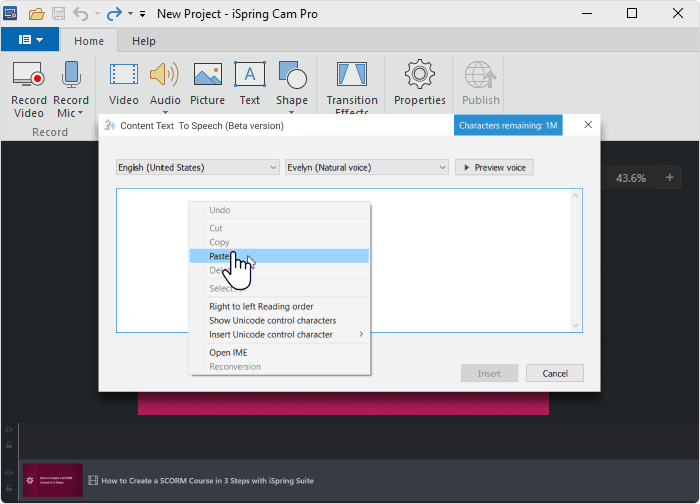Open the blue File menu button
The height and width of the screenshot is (504, 700).
[x=30, y=40]
